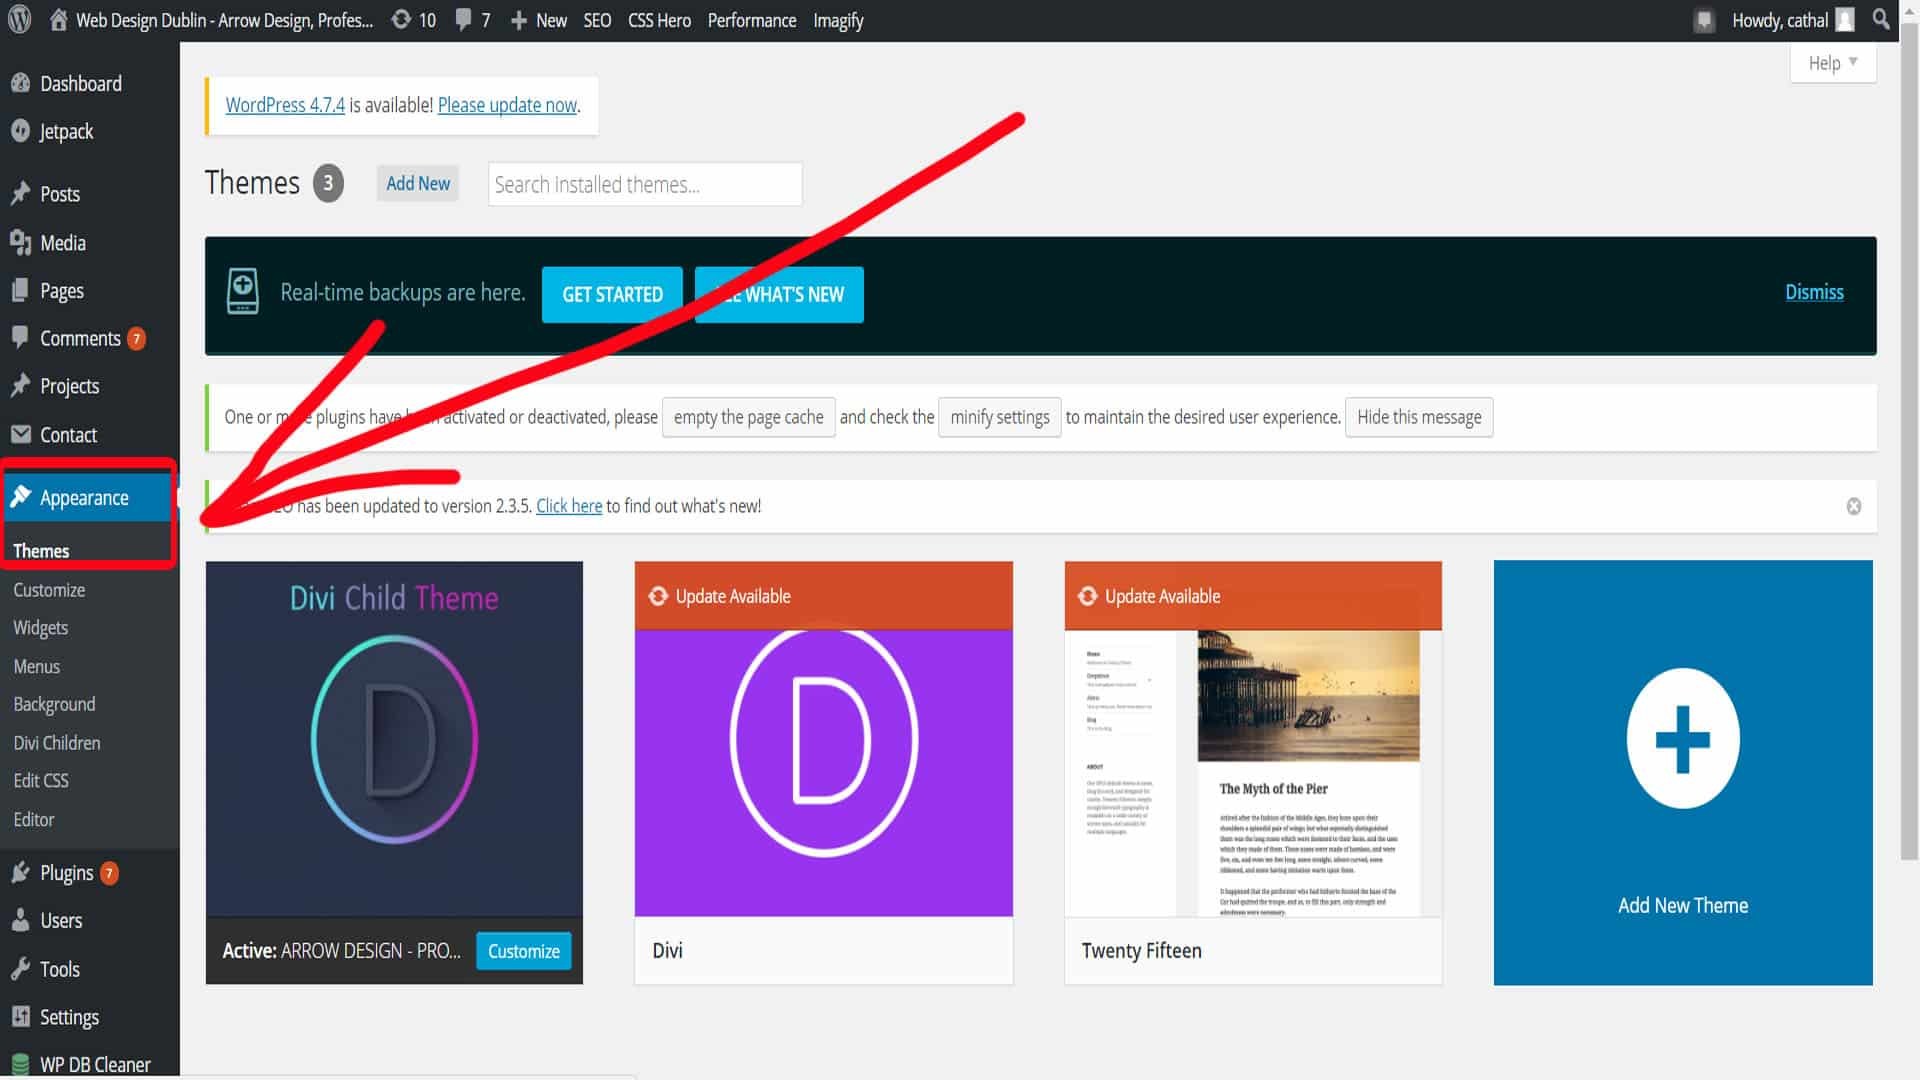Click the Users person icon
Screen dimensions: 1920x1080
(x=20, y=921)
